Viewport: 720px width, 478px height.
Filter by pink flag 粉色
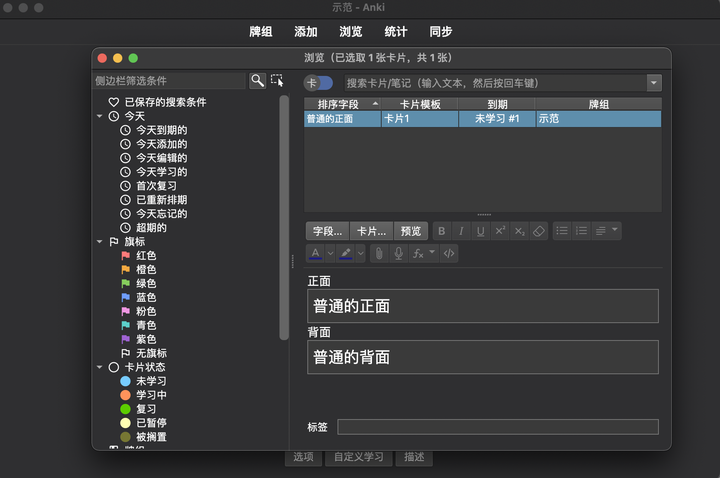tap(139, 311)
